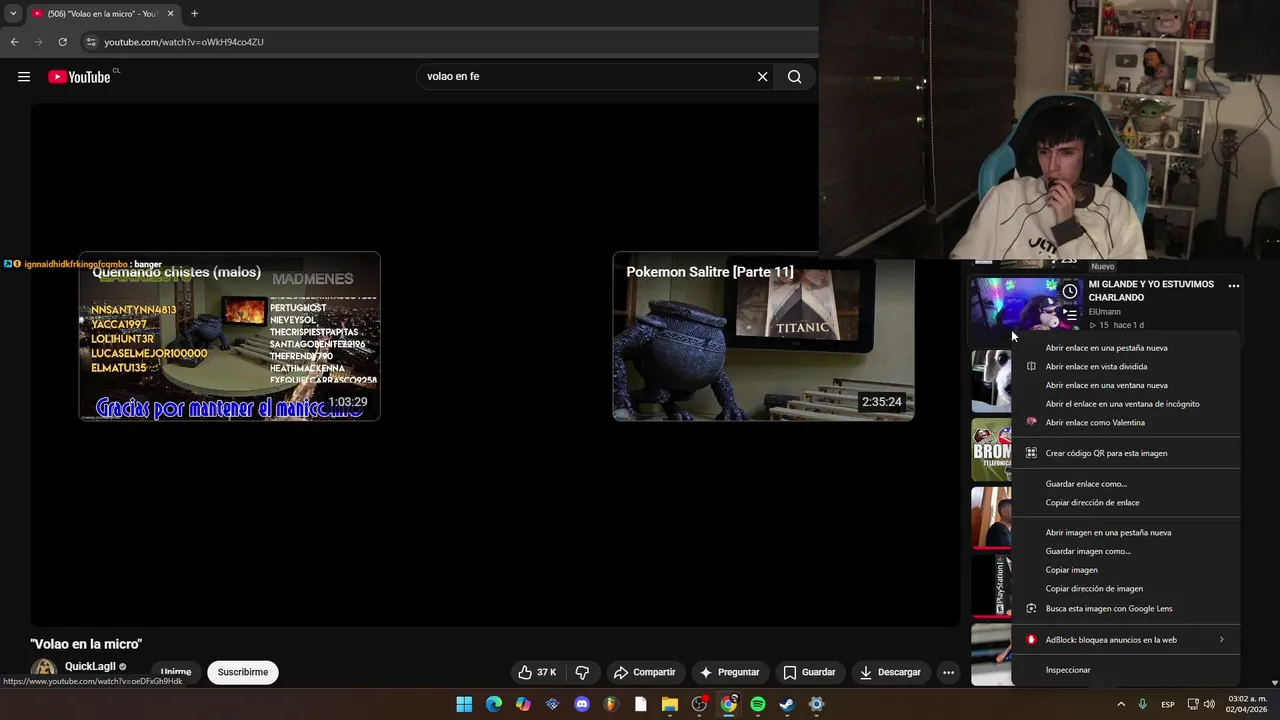Choose "Guardar imagen como..."
This screenshot has width=1280, height=720.
tap(1126, 551)
